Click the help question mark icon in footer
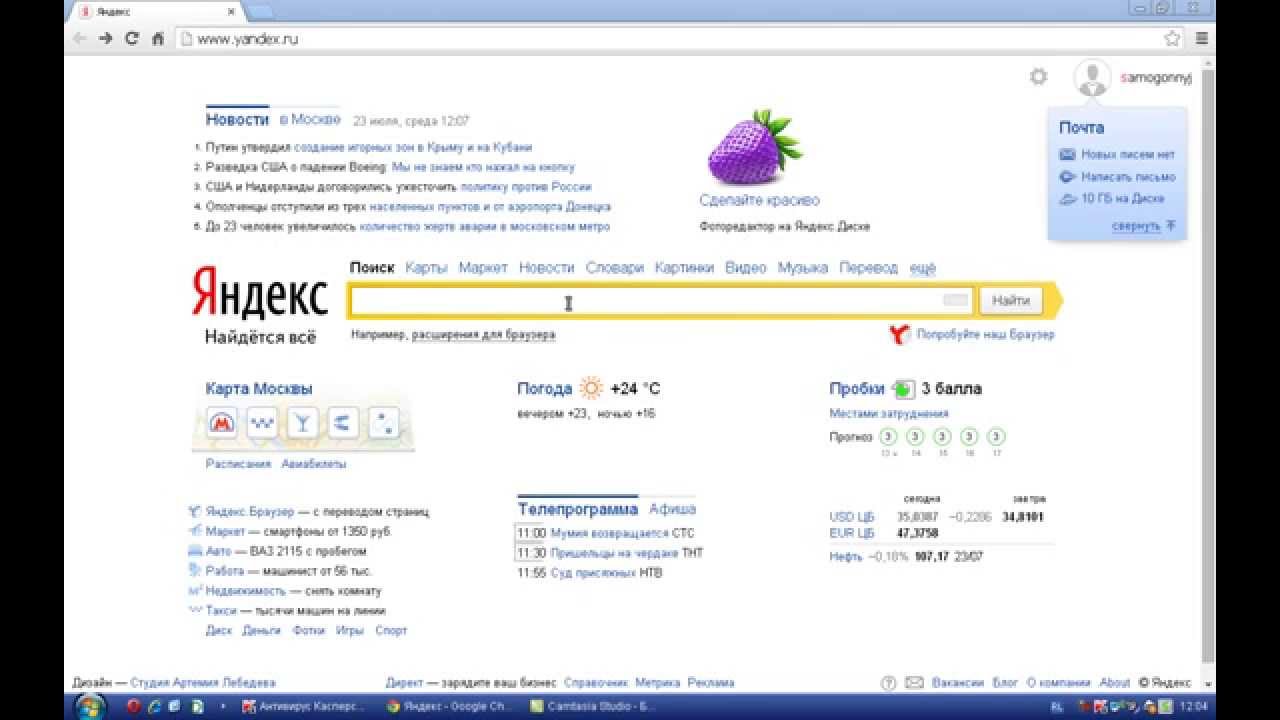 888,683
